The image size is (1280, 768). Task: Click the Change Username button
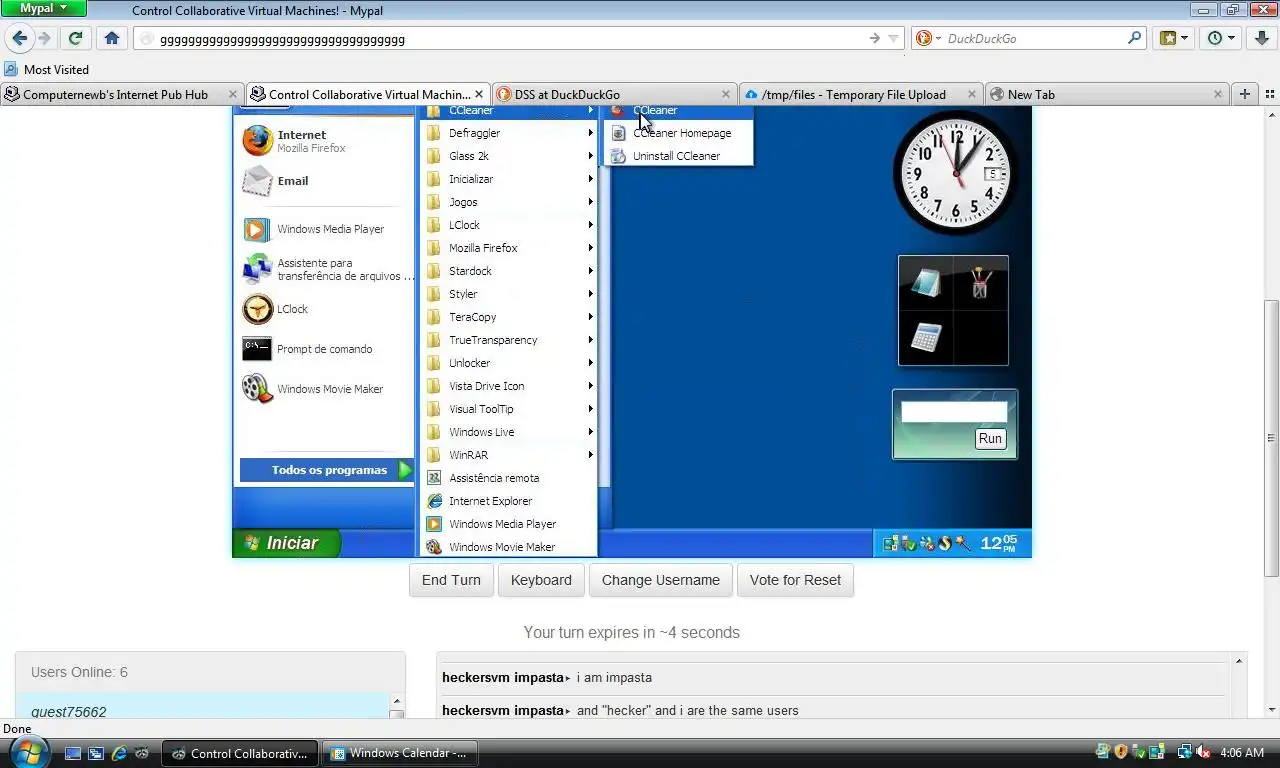(x=661, y=580)
